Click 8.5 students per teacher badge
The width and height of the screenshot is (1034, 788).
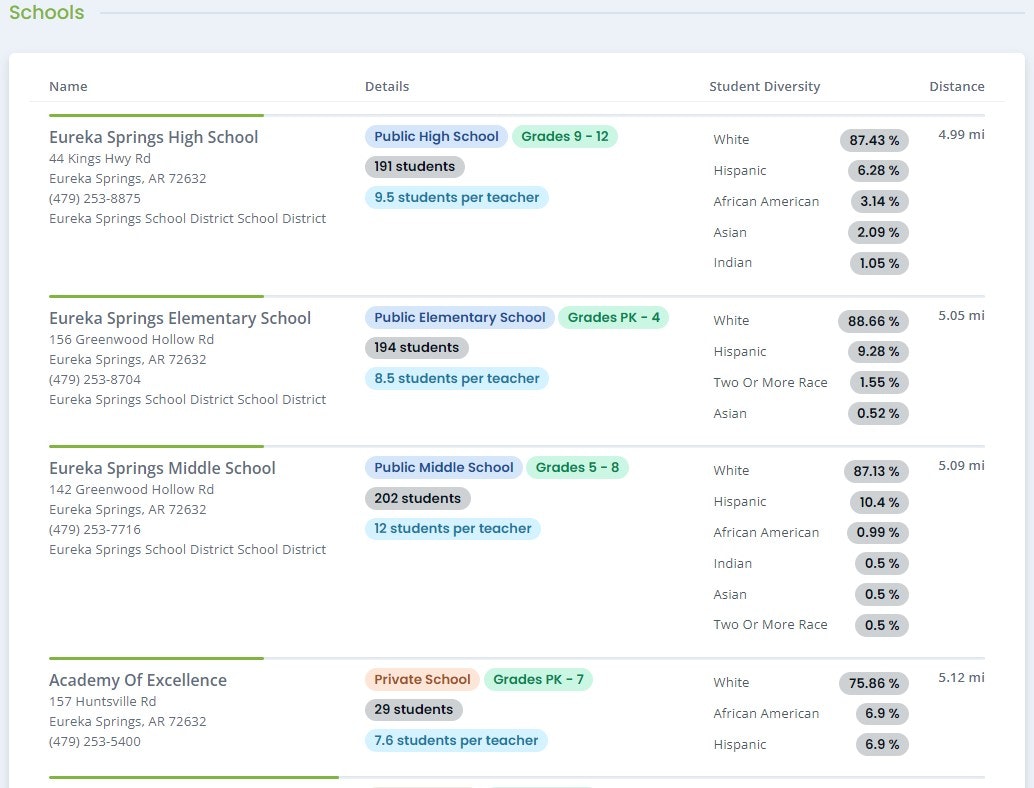(456, 379)
